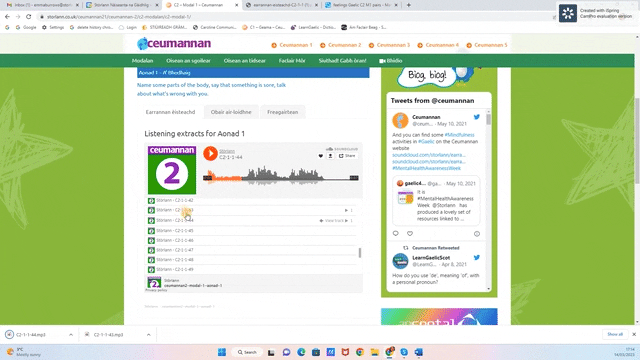Go to the Ceumannan 3 link
Screen dimensions: 640x360
pos(389,45)
